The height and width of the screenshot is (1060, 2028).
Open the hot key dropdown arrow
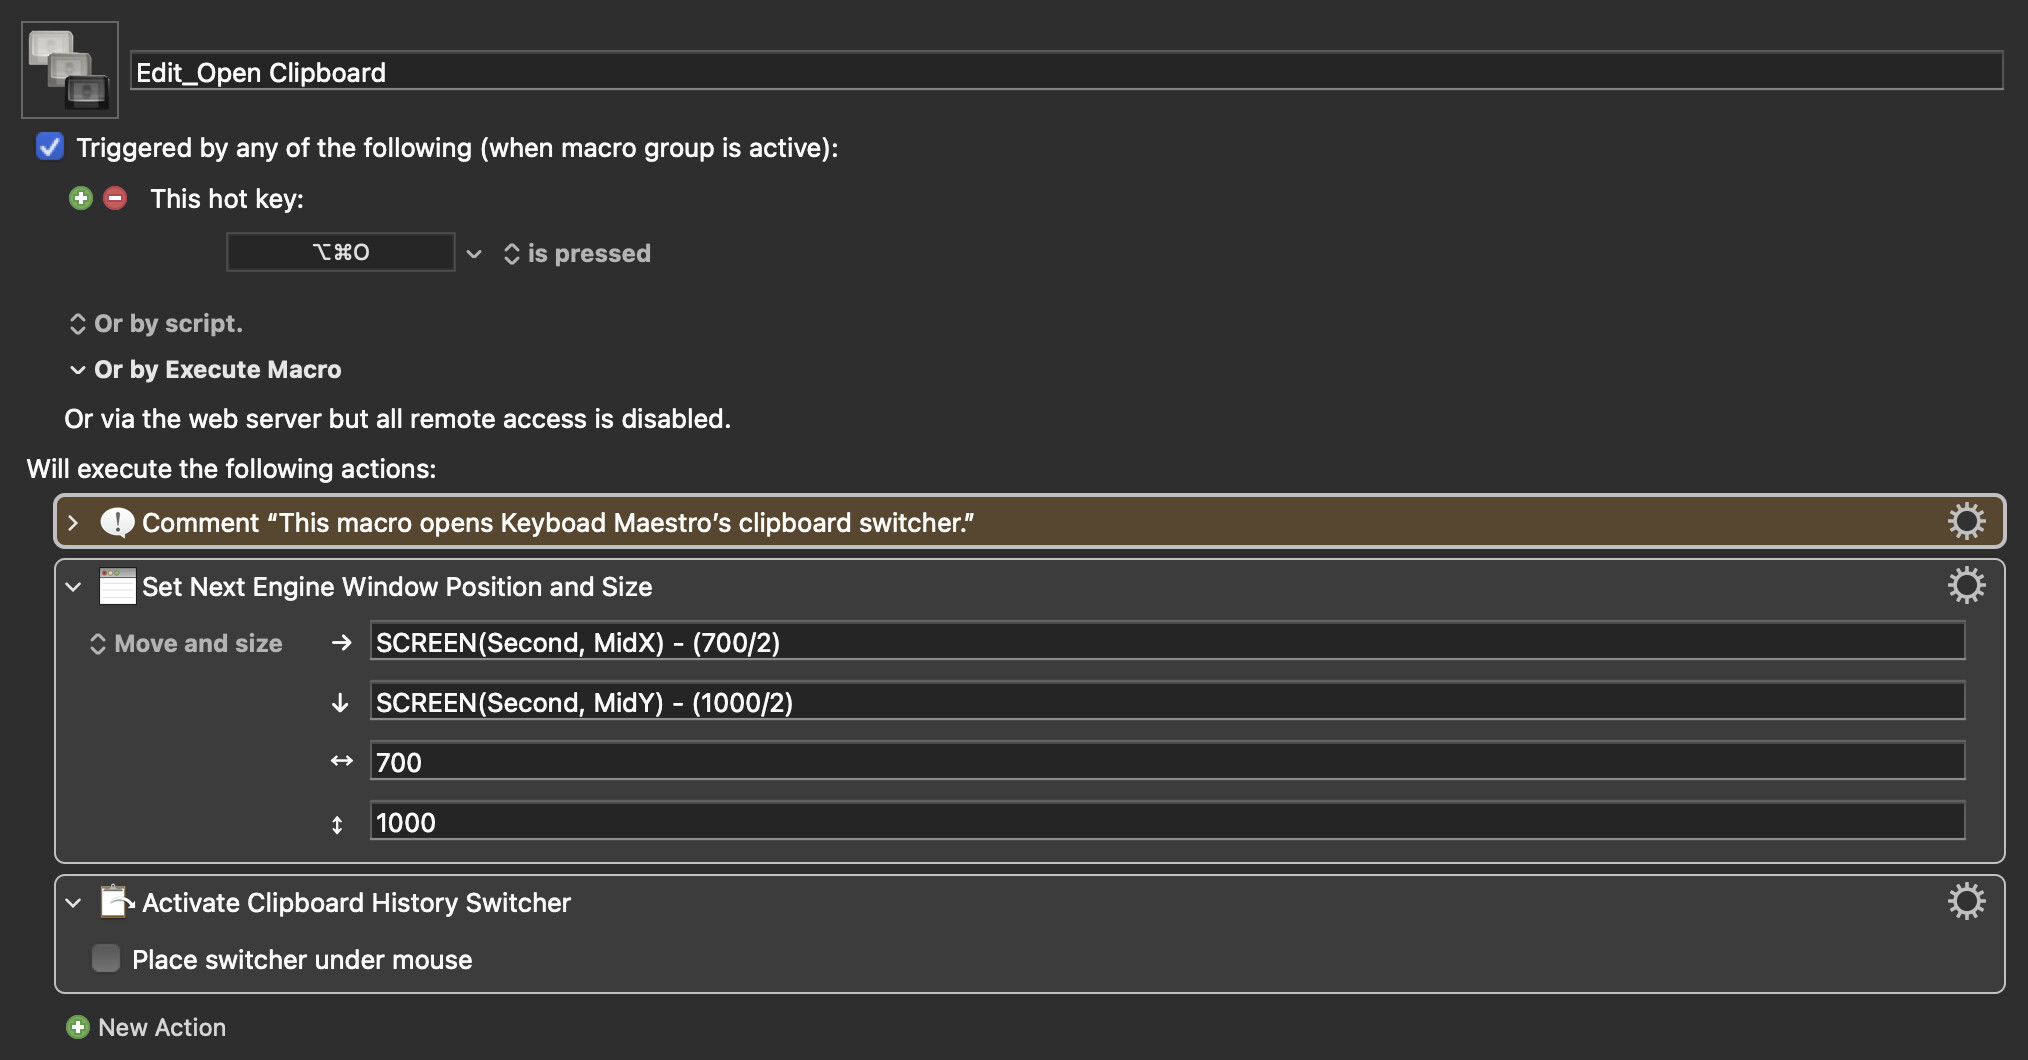click(x=474, y=254)
